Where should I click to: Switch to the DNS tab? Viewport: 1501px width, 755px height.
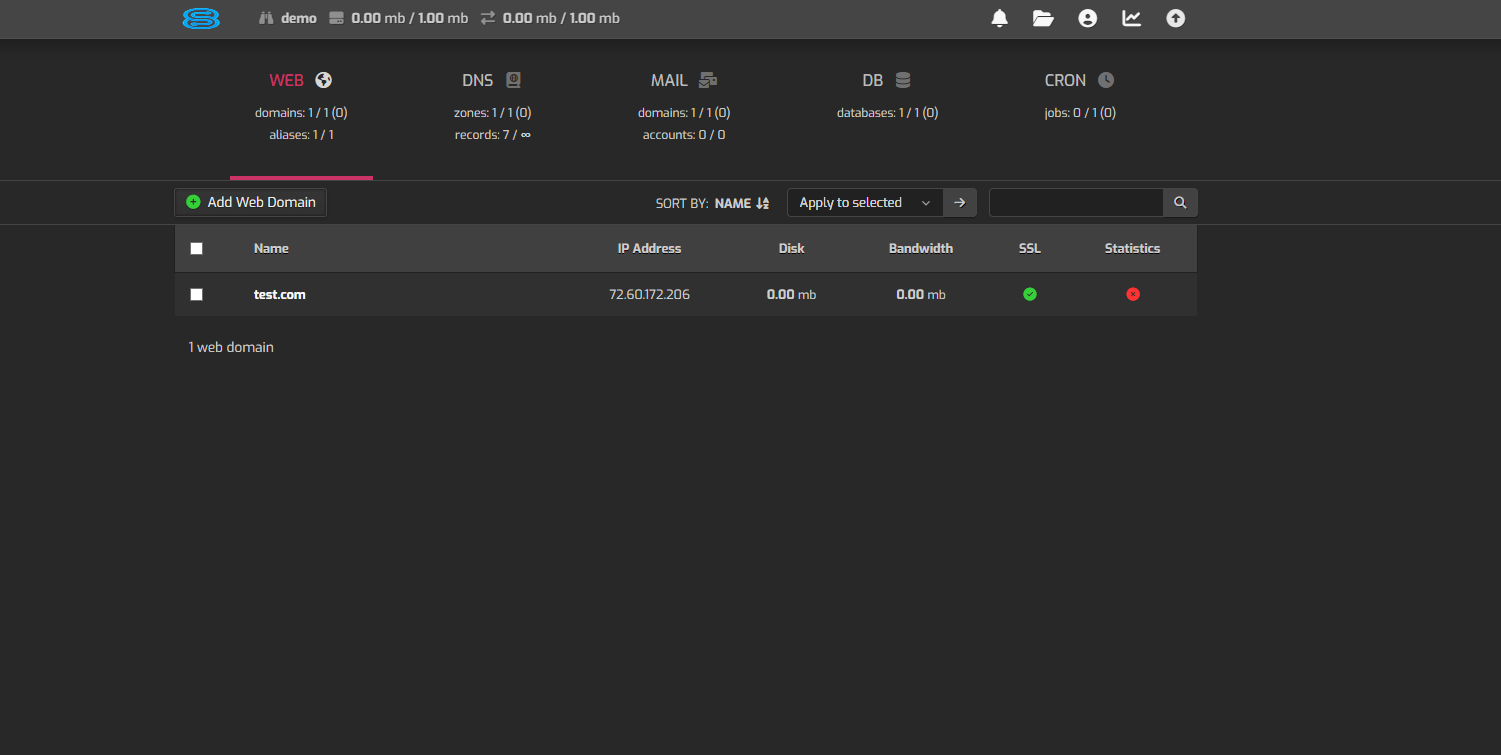click(x=492, y=80)
